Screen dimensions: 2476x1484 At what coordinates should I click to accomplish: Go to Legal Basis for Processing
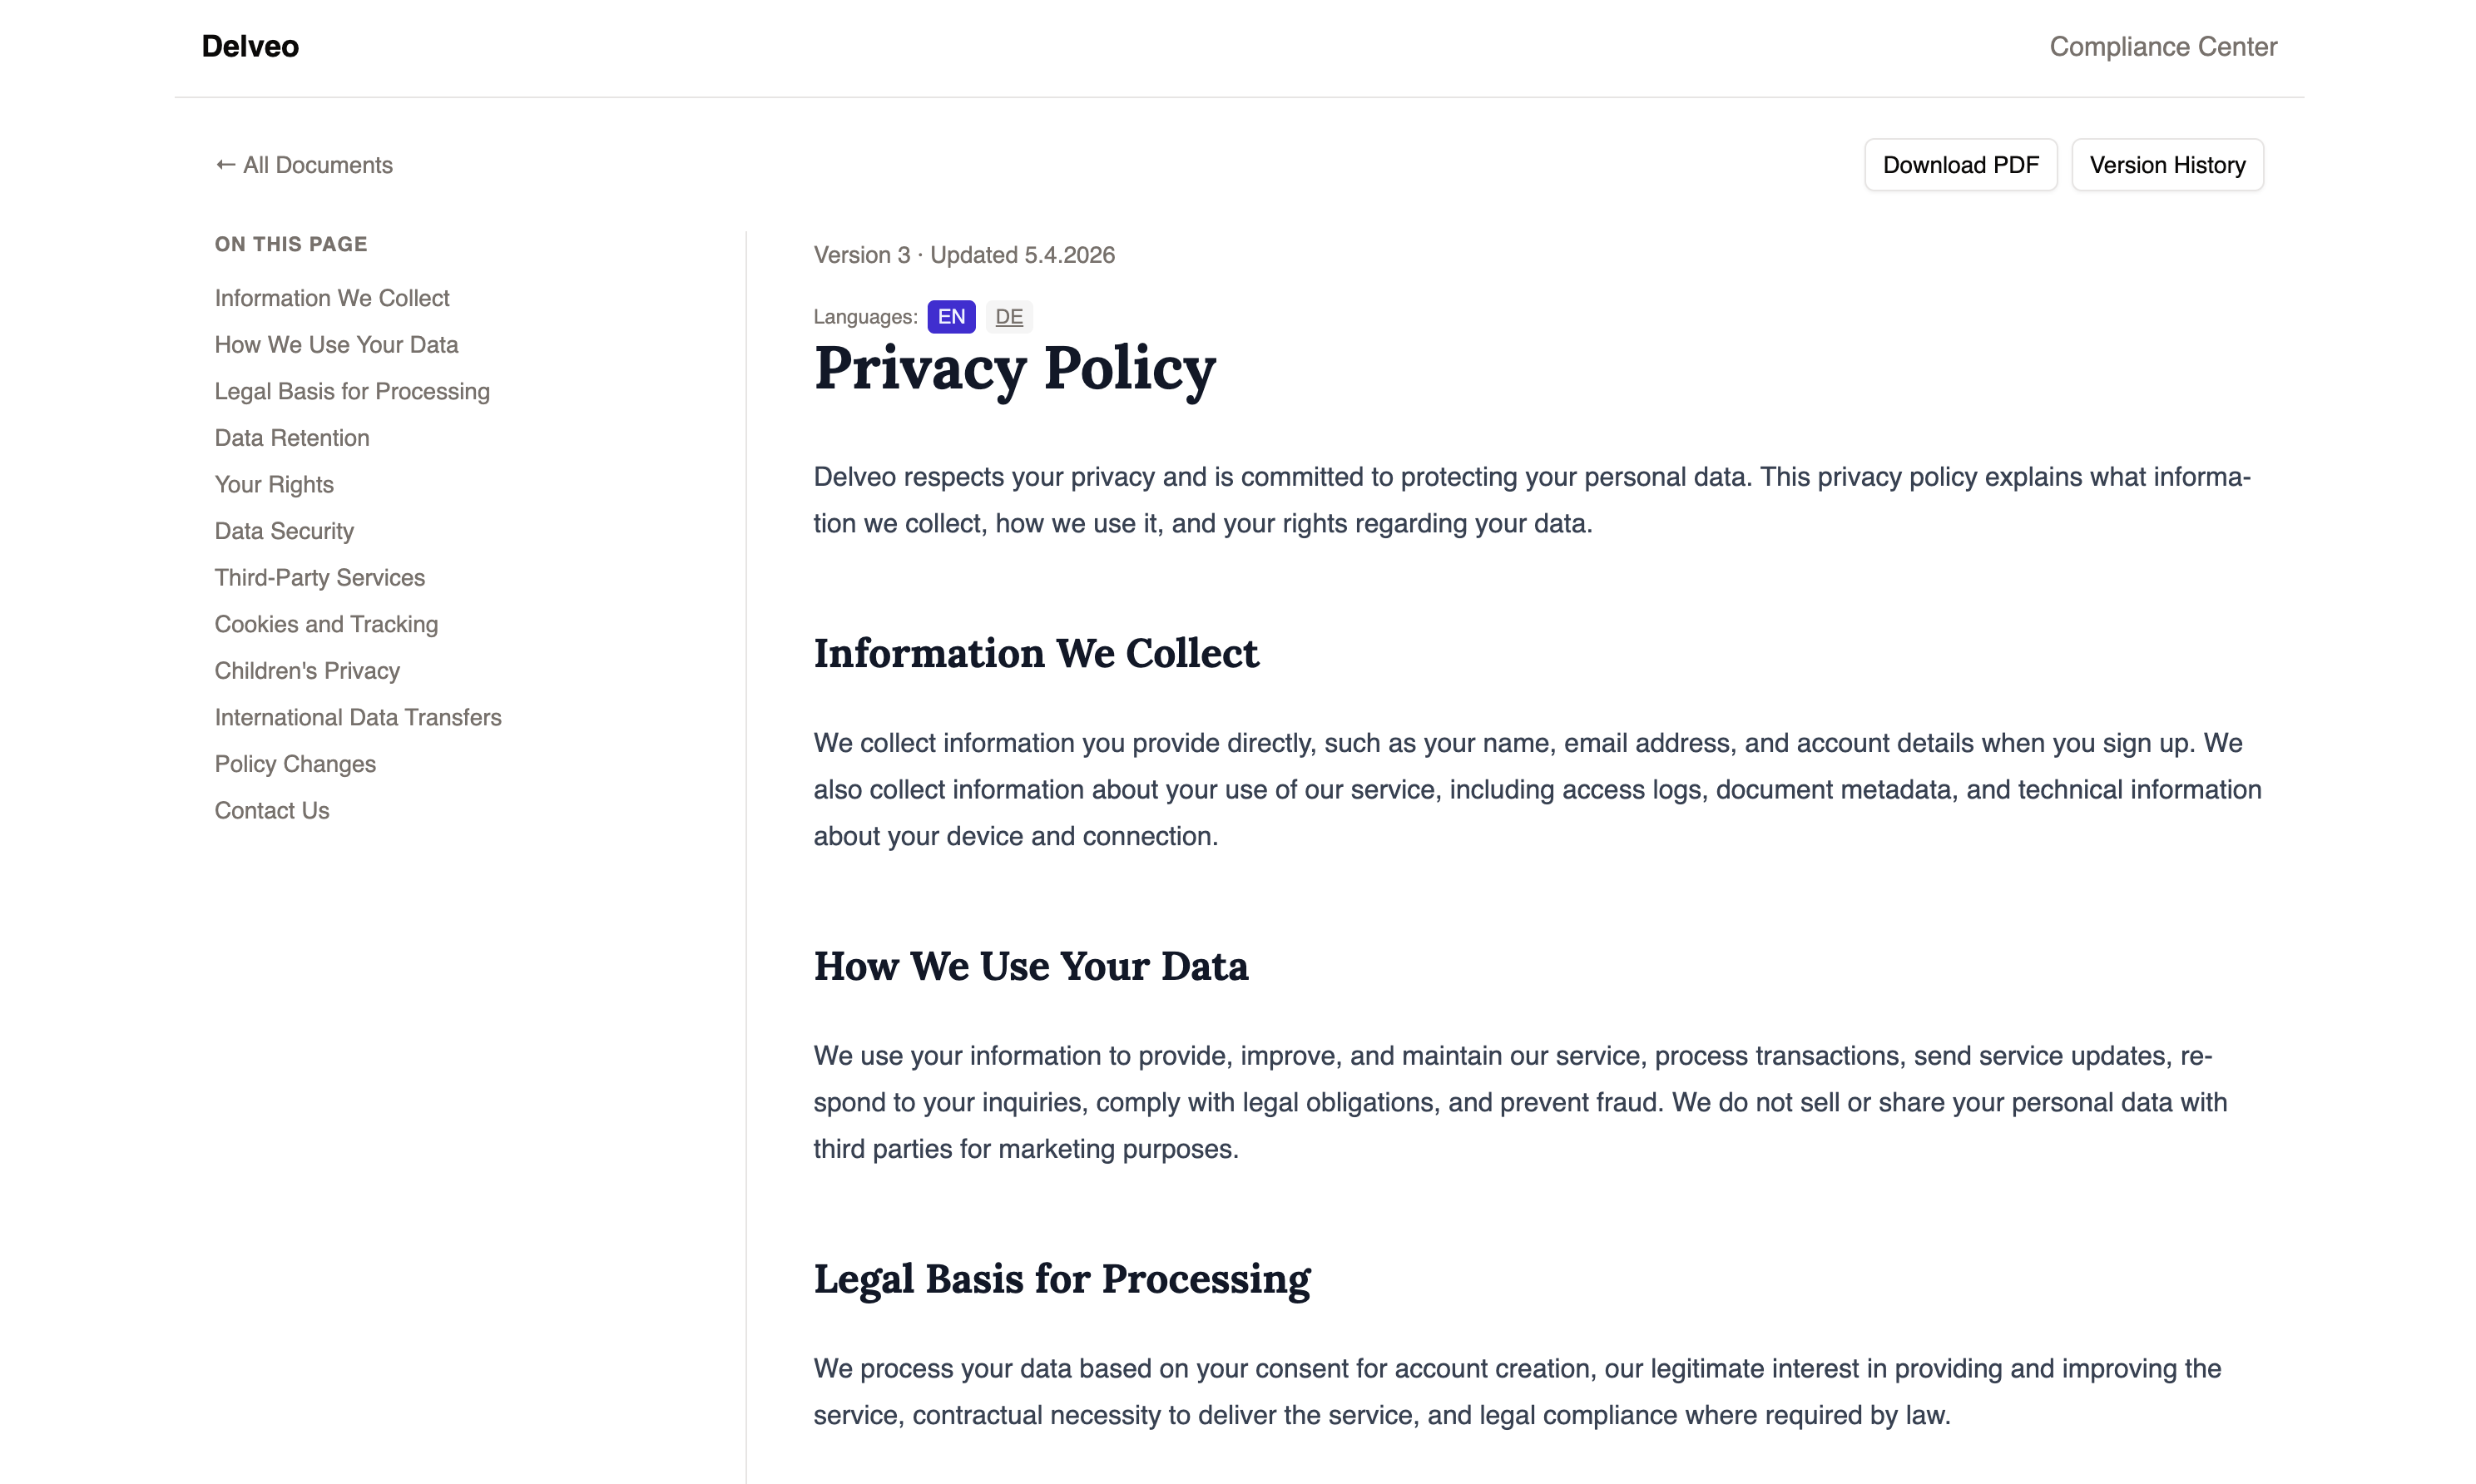pos(352,391)
